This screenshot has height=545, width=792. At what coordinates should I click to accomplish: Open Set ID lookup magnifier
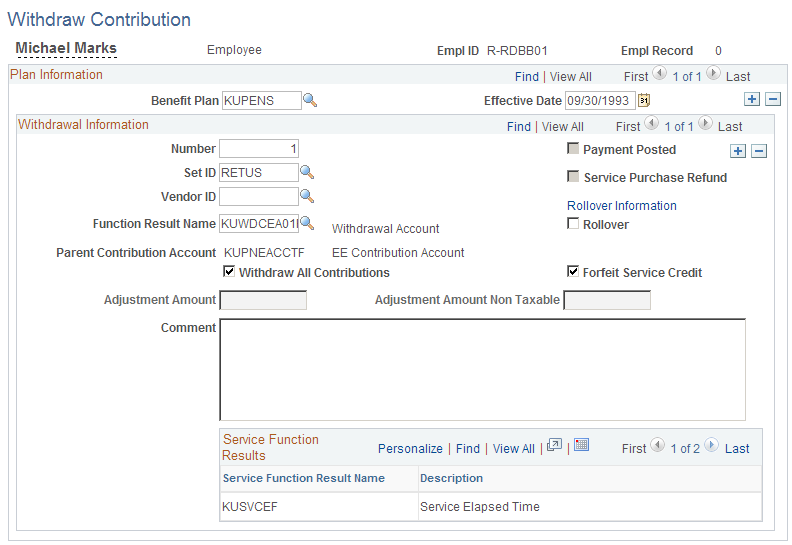[307, 172]
